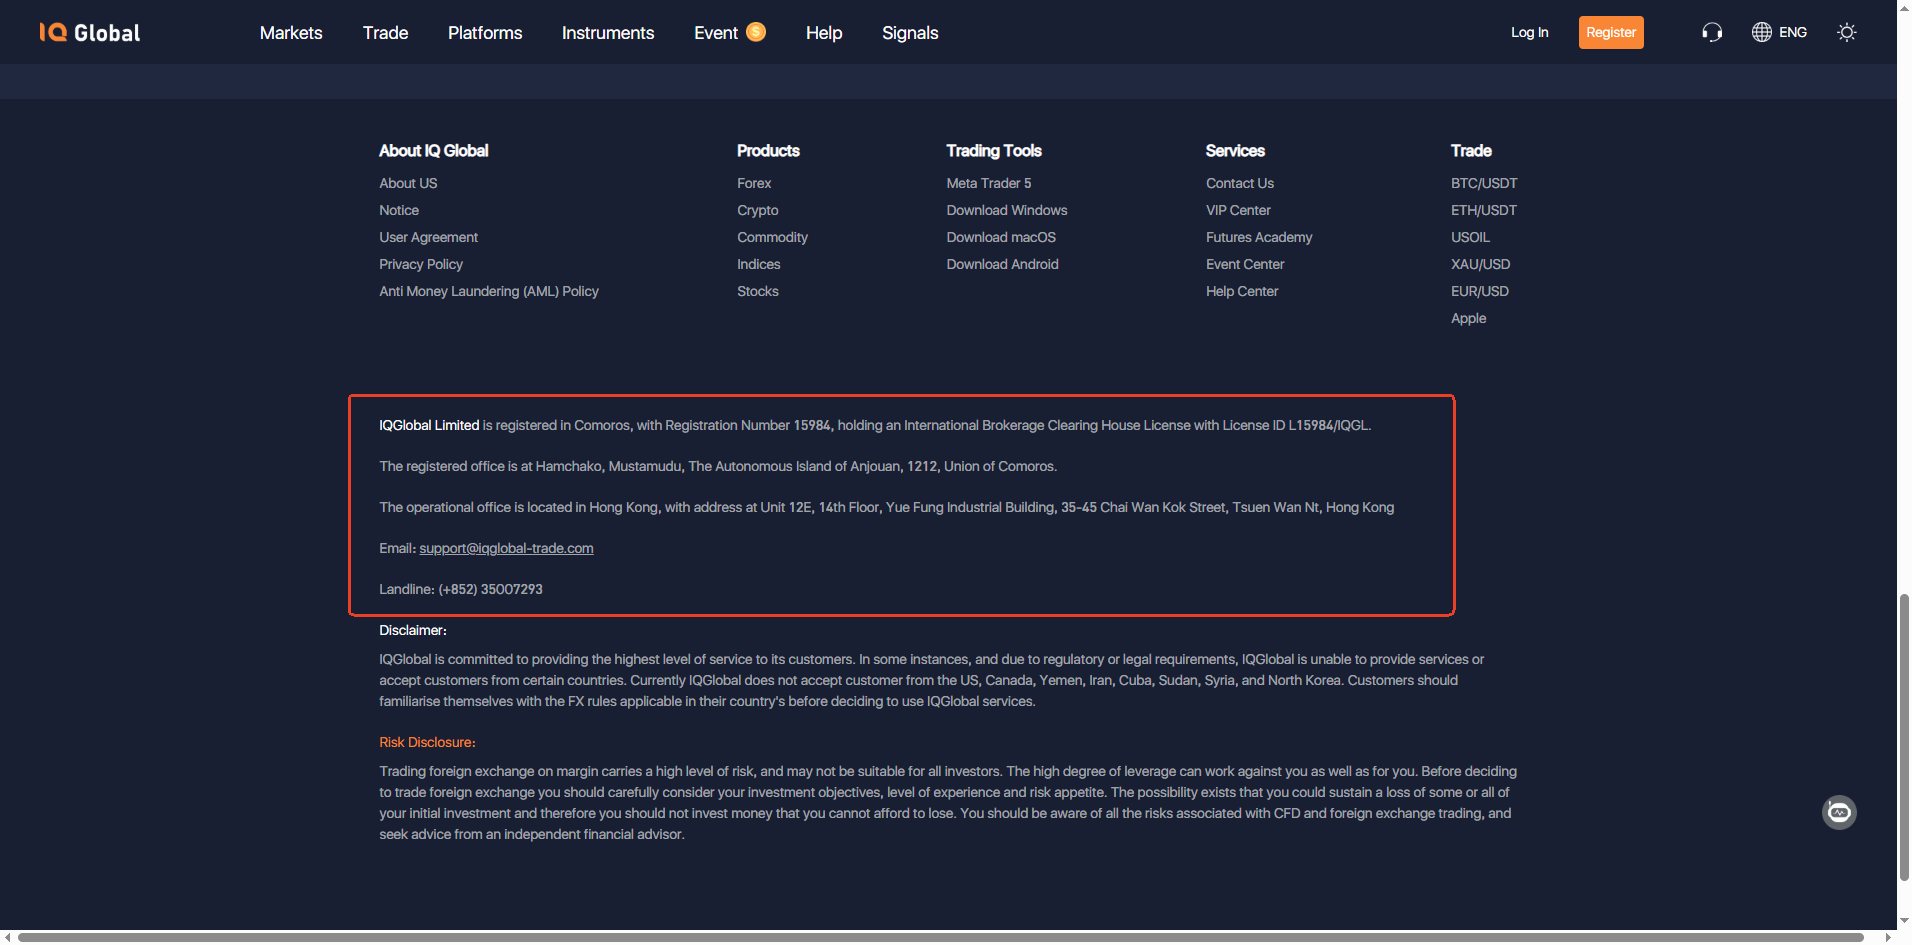Open EUR/USD trade link
Image resolution: width=1912 pixels, height=945 pixels.
click(1480, 291)
